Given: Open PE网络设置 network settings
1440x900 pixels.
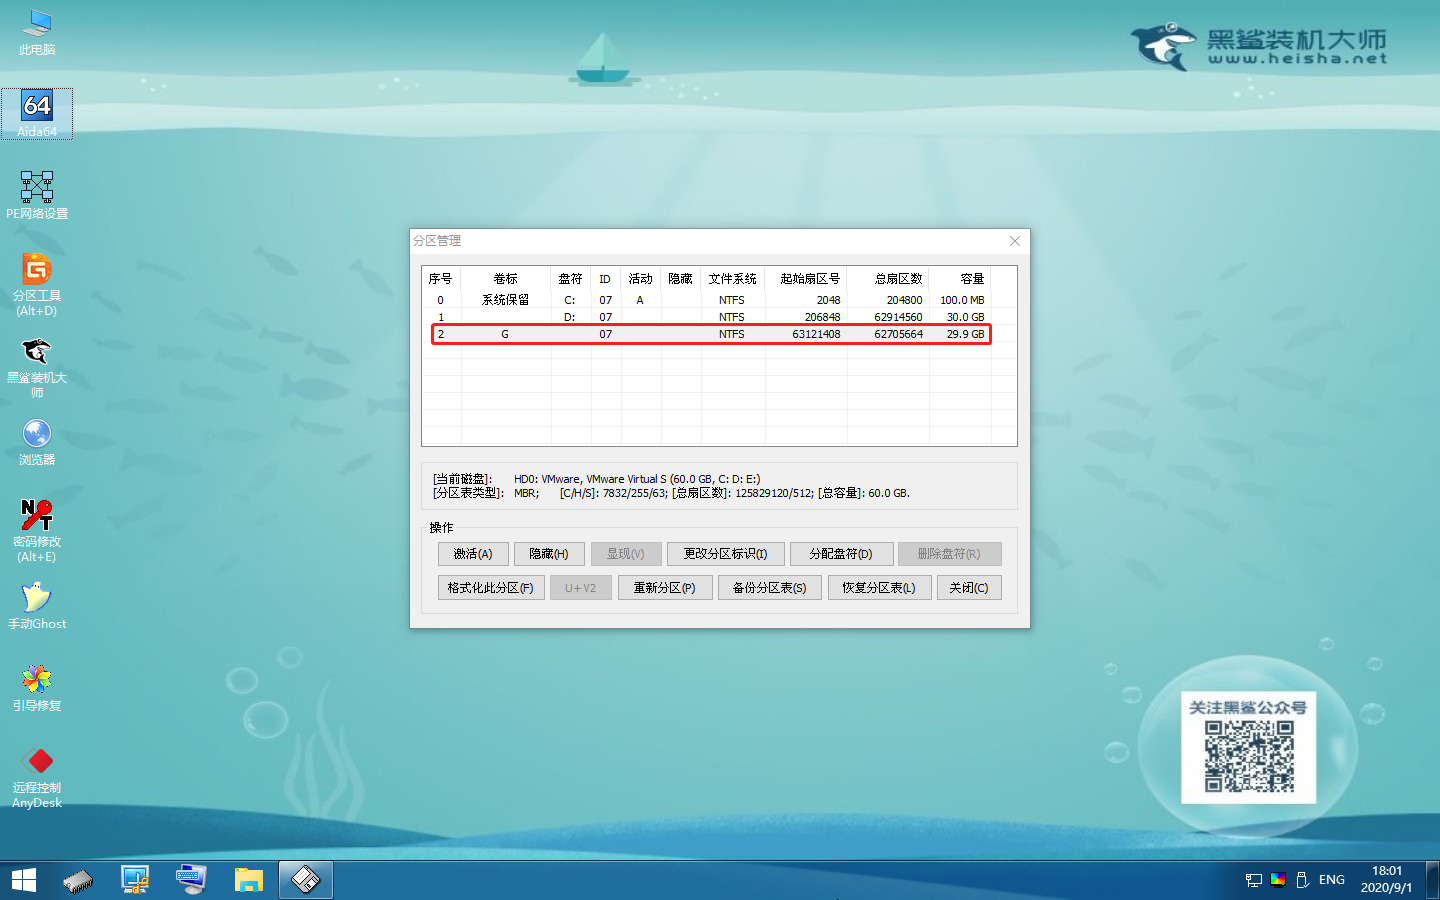Looking at the screenshot, I should click(37, 192).
